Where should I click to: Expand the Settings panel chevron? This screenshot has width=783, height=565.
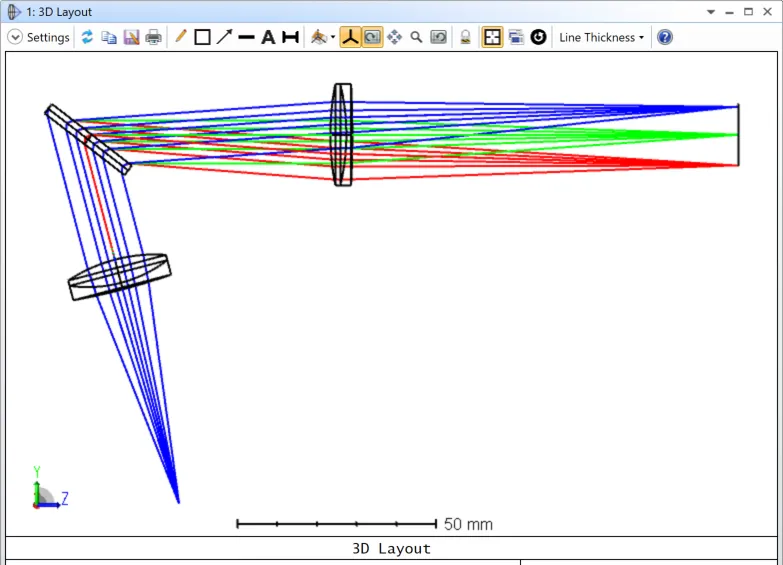click(x=15, y=37)
